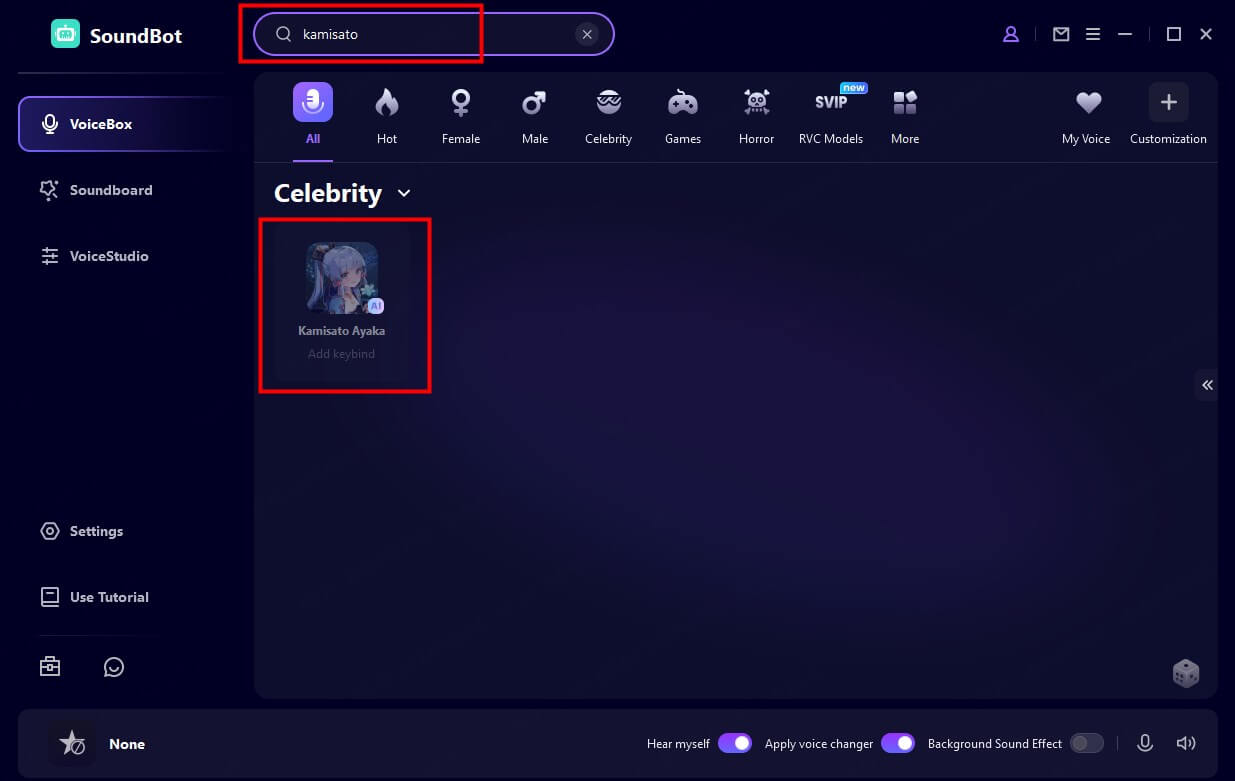The image size is (1235, 781).
Task: Switch to the Soundboard tab
Action: (110, 190)
